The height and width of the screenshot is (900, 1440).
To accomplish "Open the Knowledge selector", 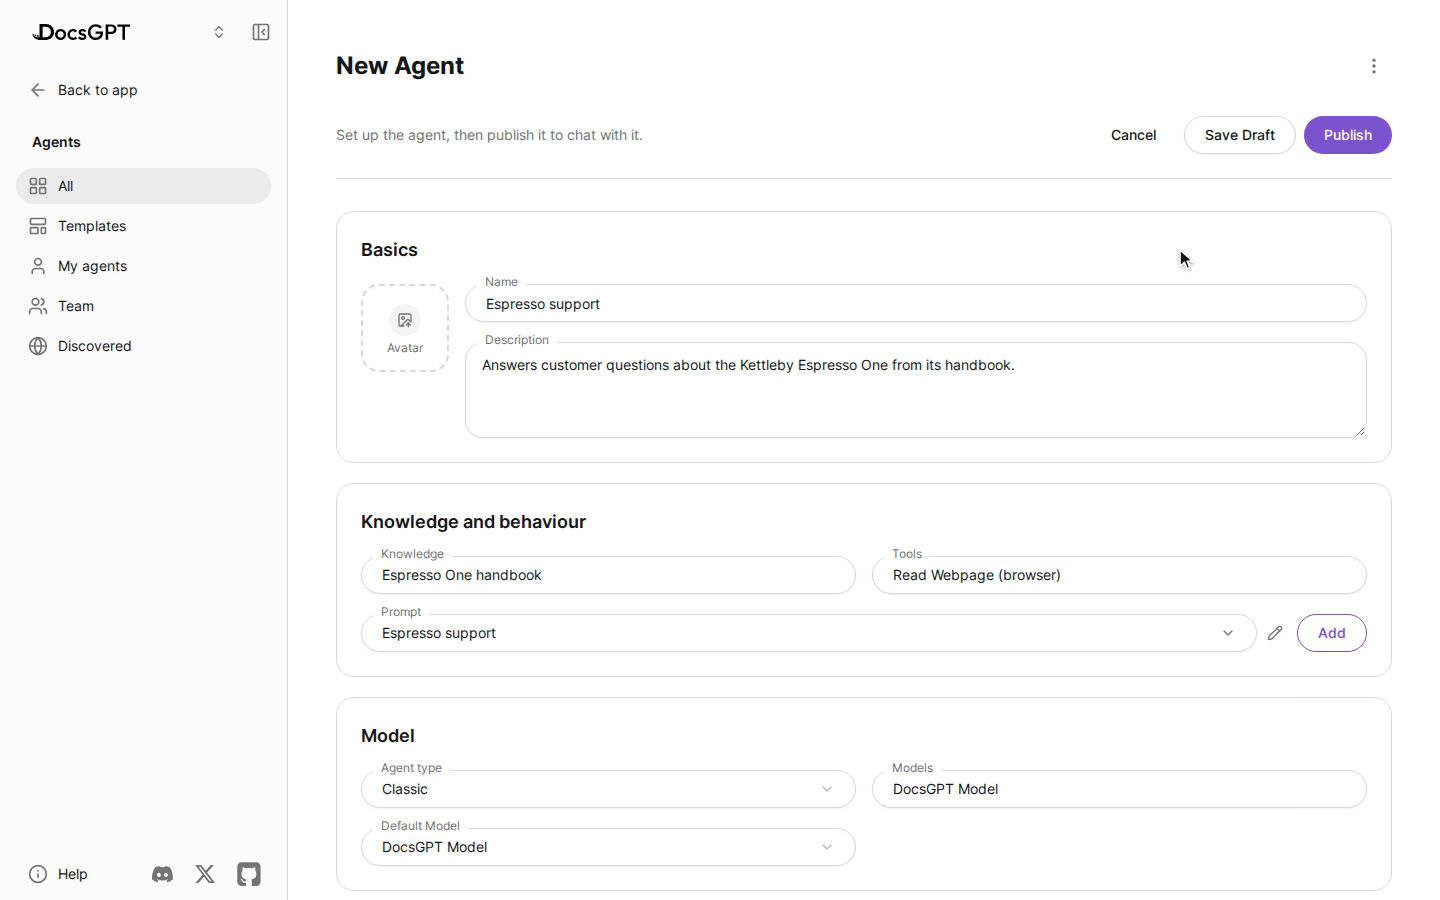I will (x=608, y=575).
